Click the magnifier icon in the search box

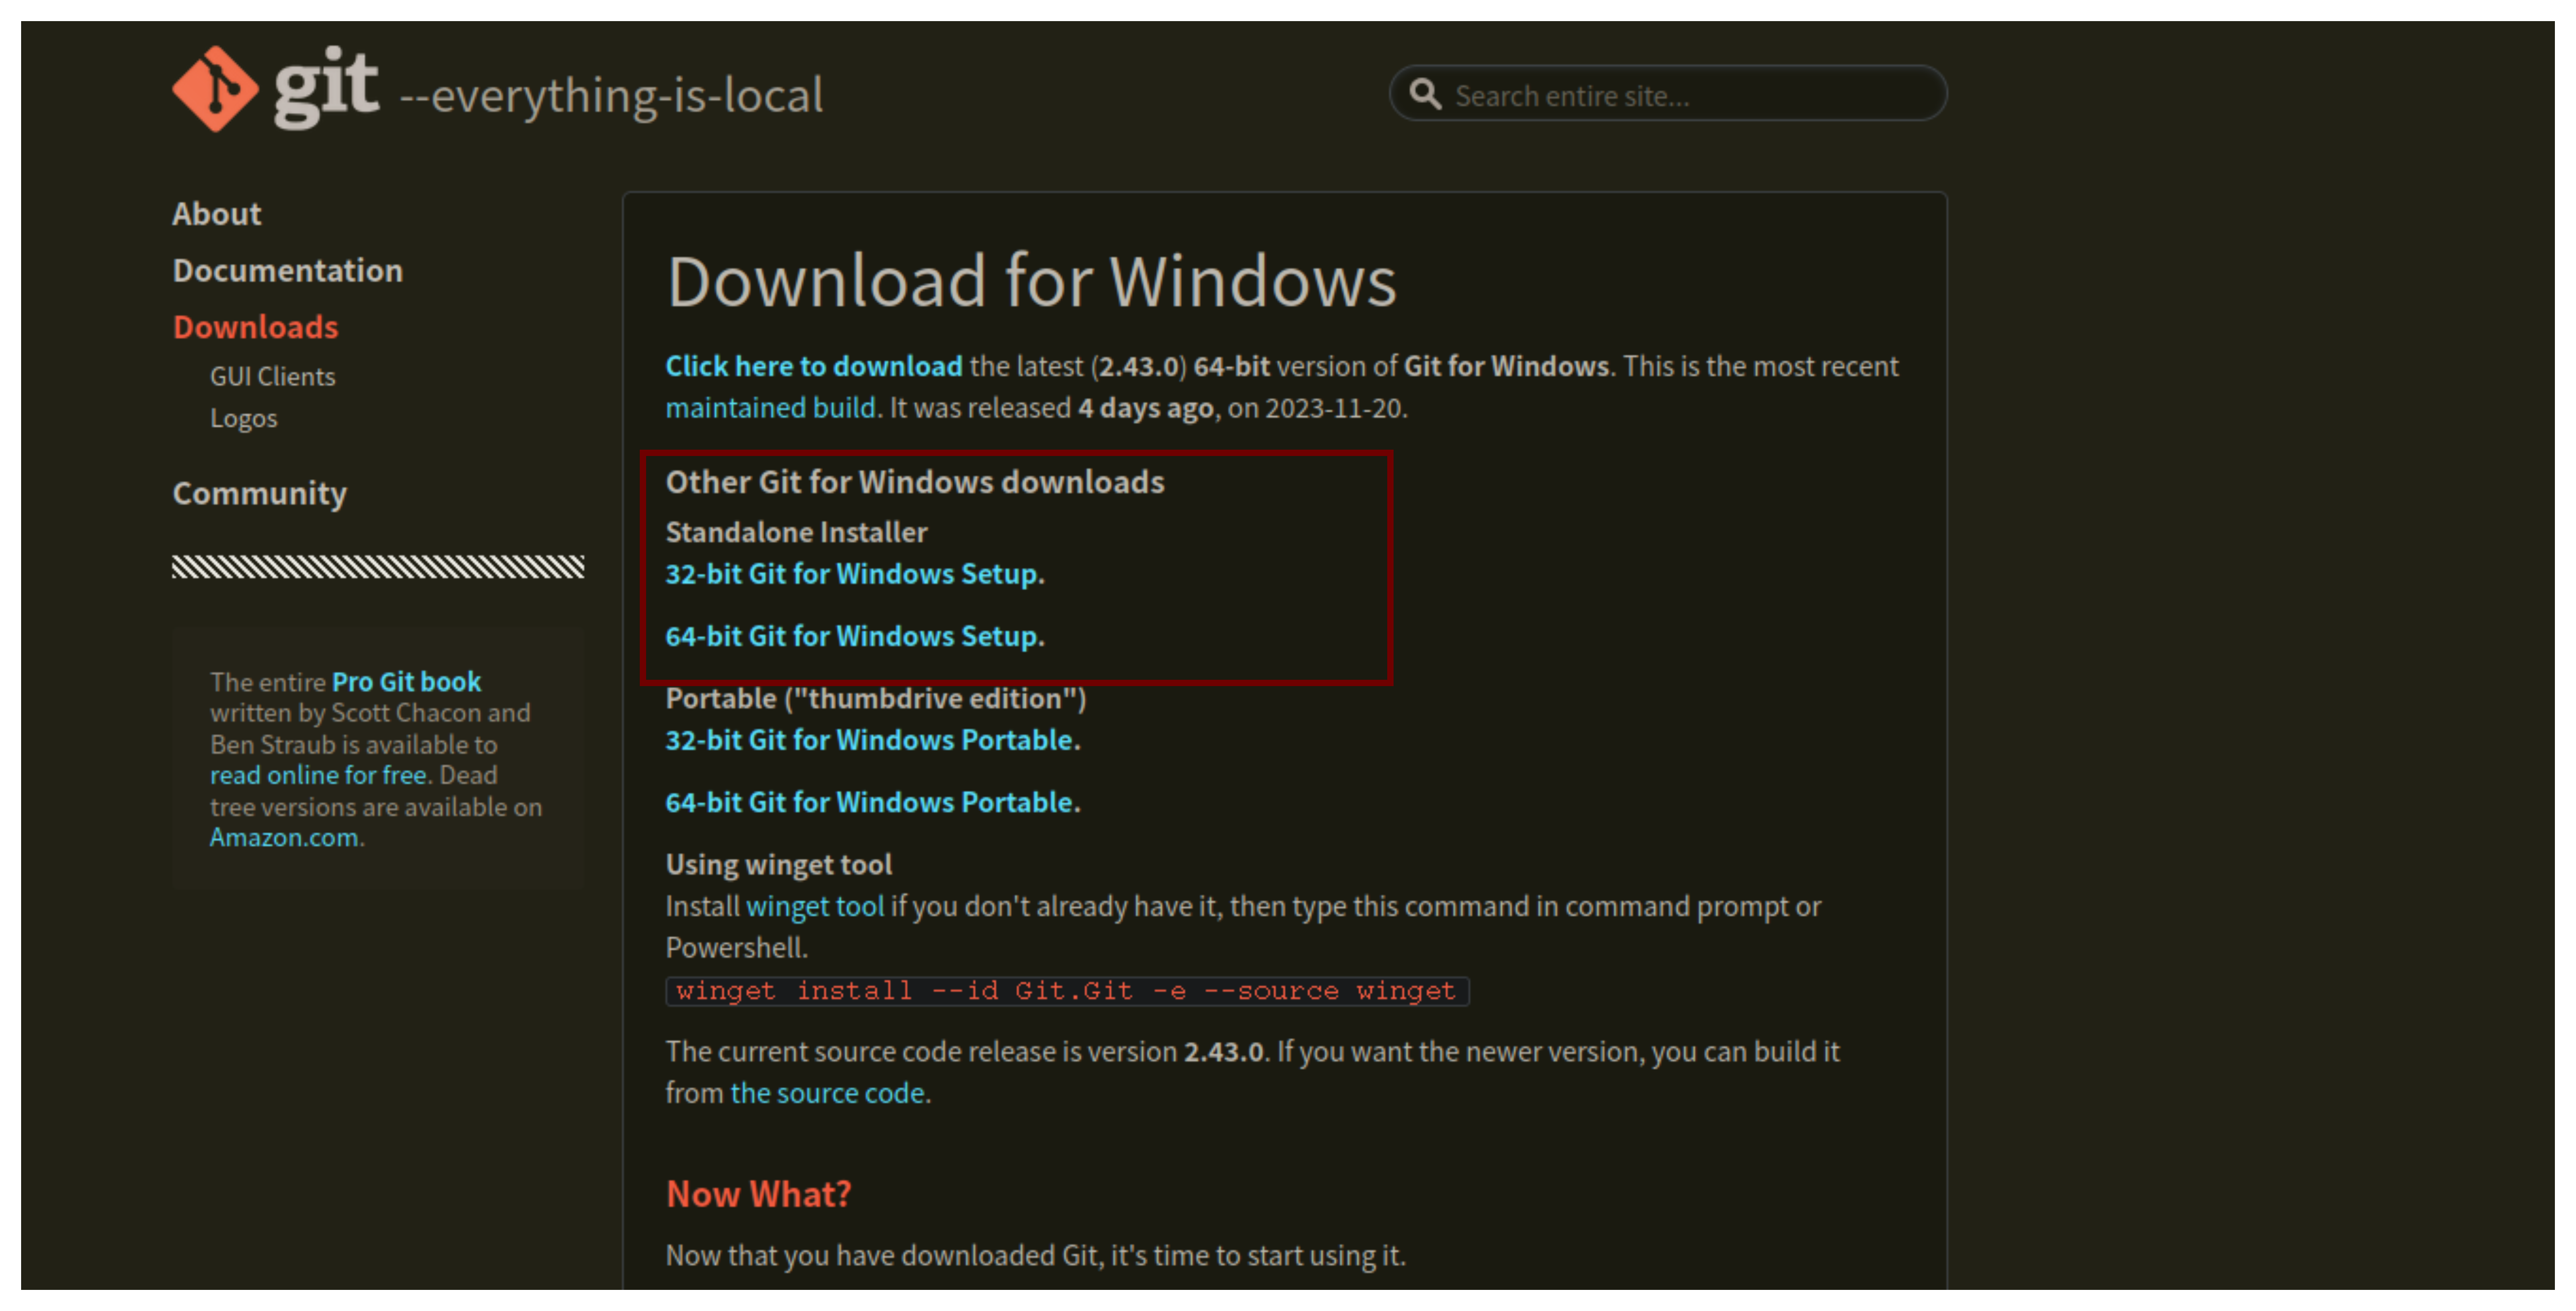[1425, 95]
